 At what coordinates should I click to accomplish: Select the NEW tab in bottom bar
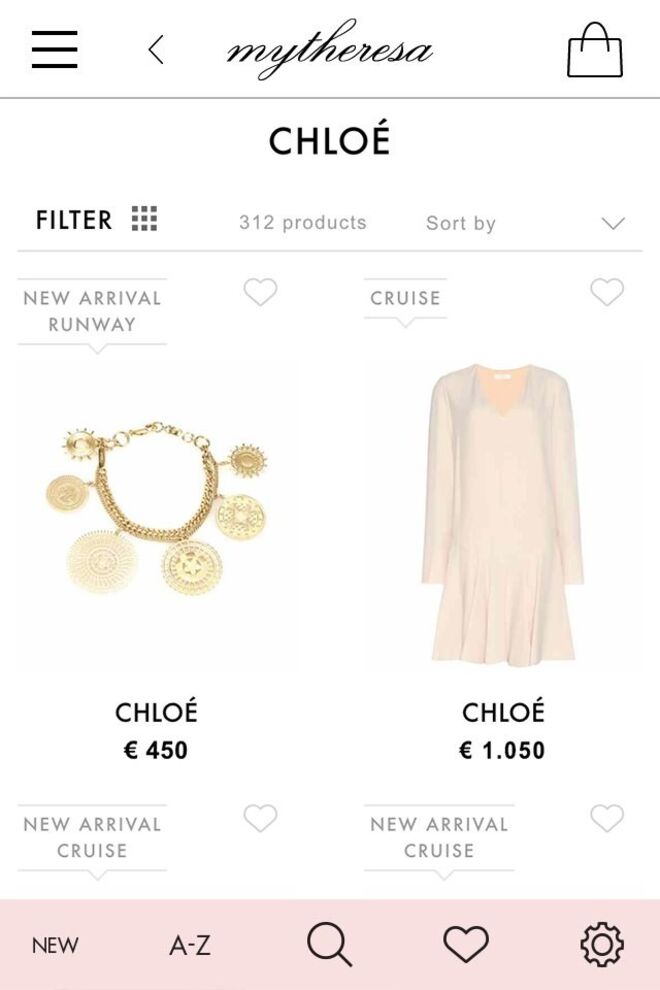tap(55, 945)
